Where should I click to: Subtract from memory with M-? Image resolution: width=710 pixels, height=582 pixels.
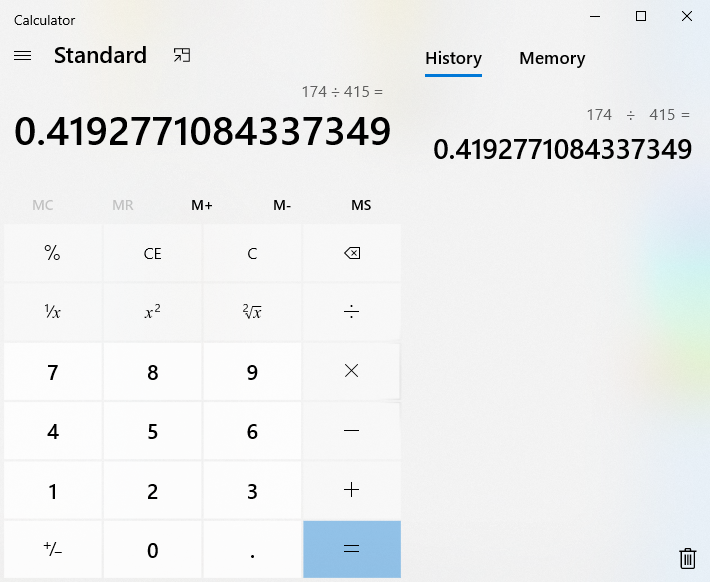[x=282, y=205]
